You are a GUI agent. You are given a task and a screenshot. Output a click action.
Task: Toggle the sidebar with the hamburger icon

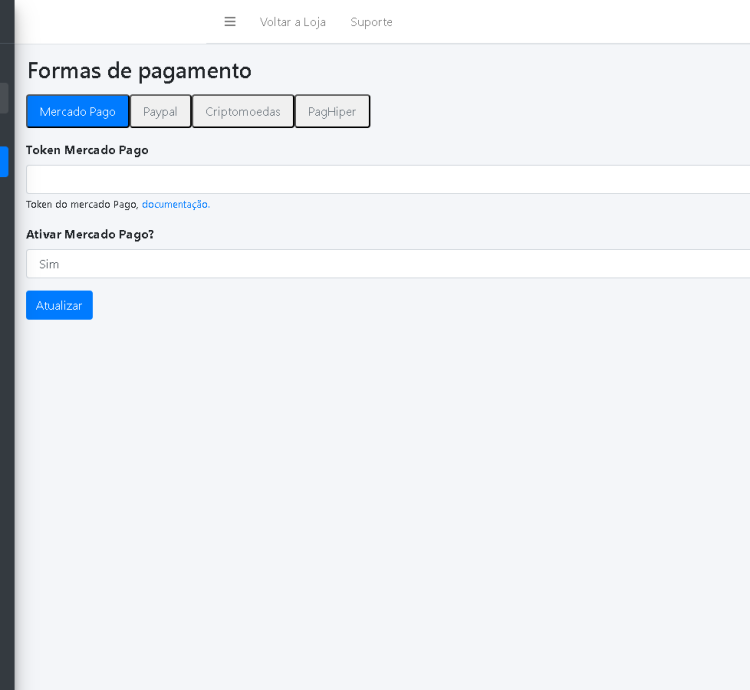tap(230, 22)
